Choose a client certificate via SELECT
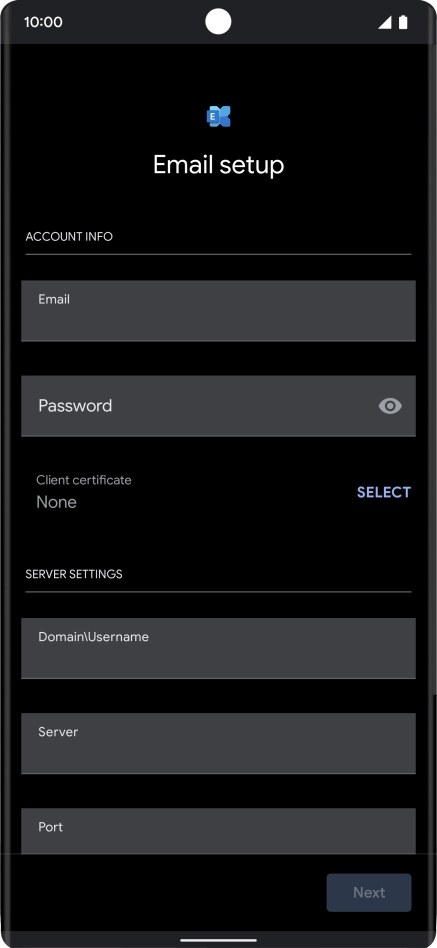The image size is (437, 948). tap(384, 492)
